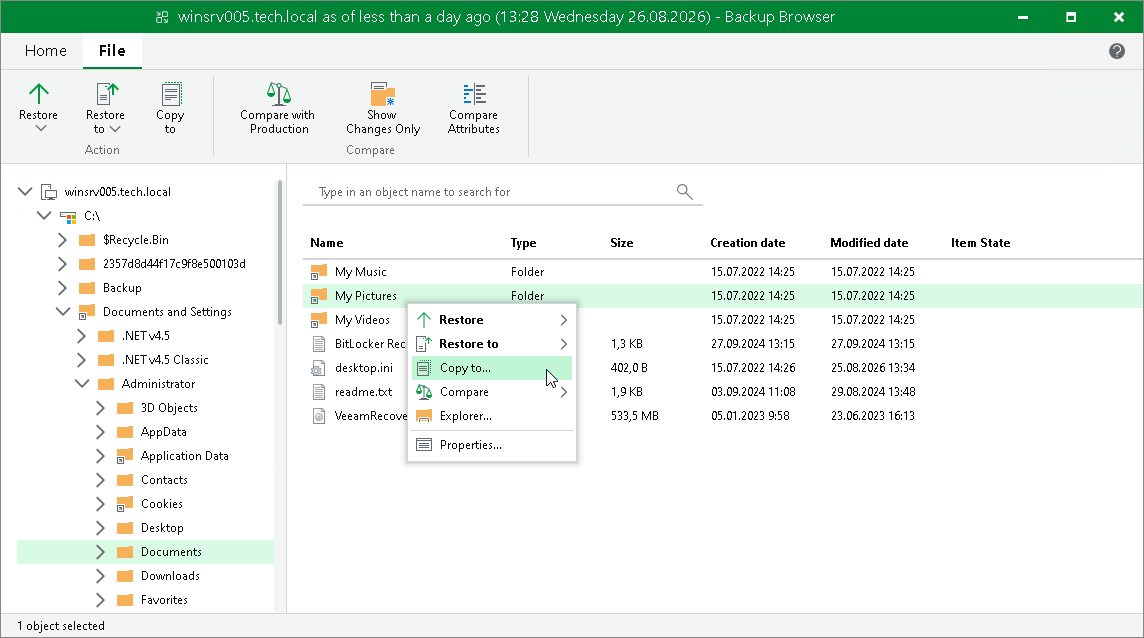Click the Application Data folder icon
Screen dimensions: 1144x638
click(125, 456)
